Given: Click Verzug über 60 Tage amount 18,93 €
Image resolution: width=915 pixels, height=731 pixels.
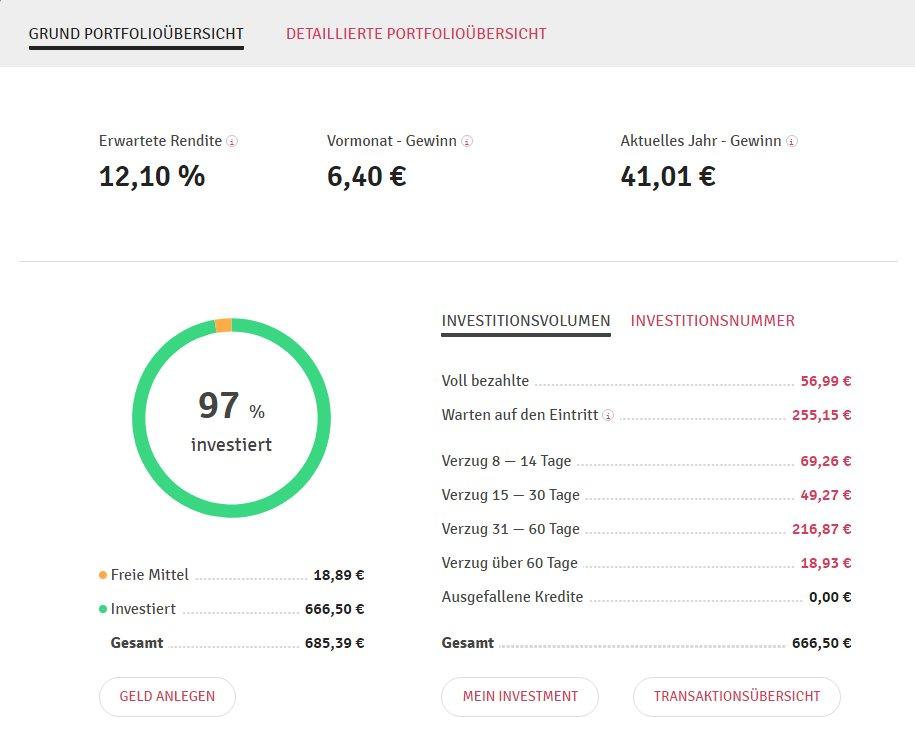Looking at the screenshot, I should click(825, 563).
